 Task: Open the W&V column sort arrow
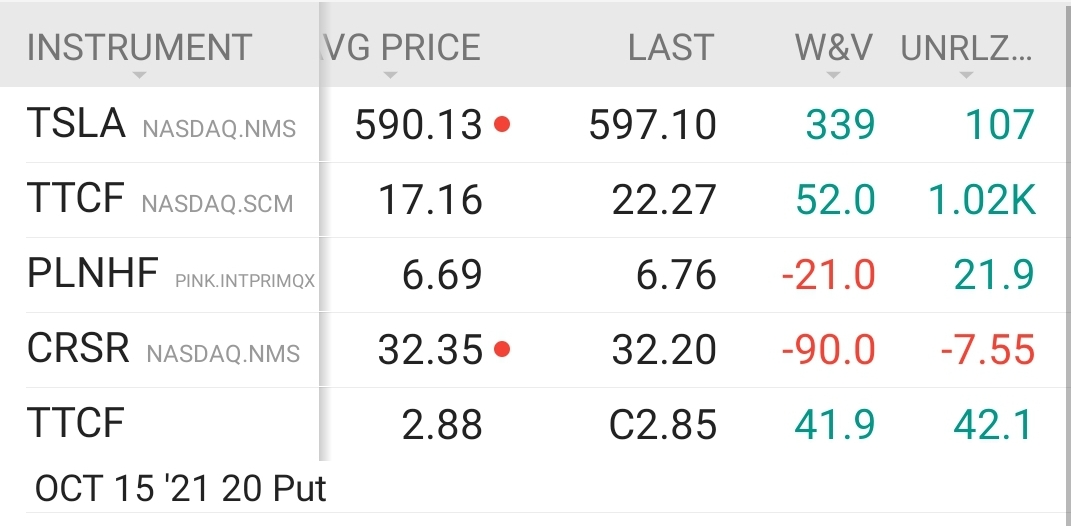point(834,76)
